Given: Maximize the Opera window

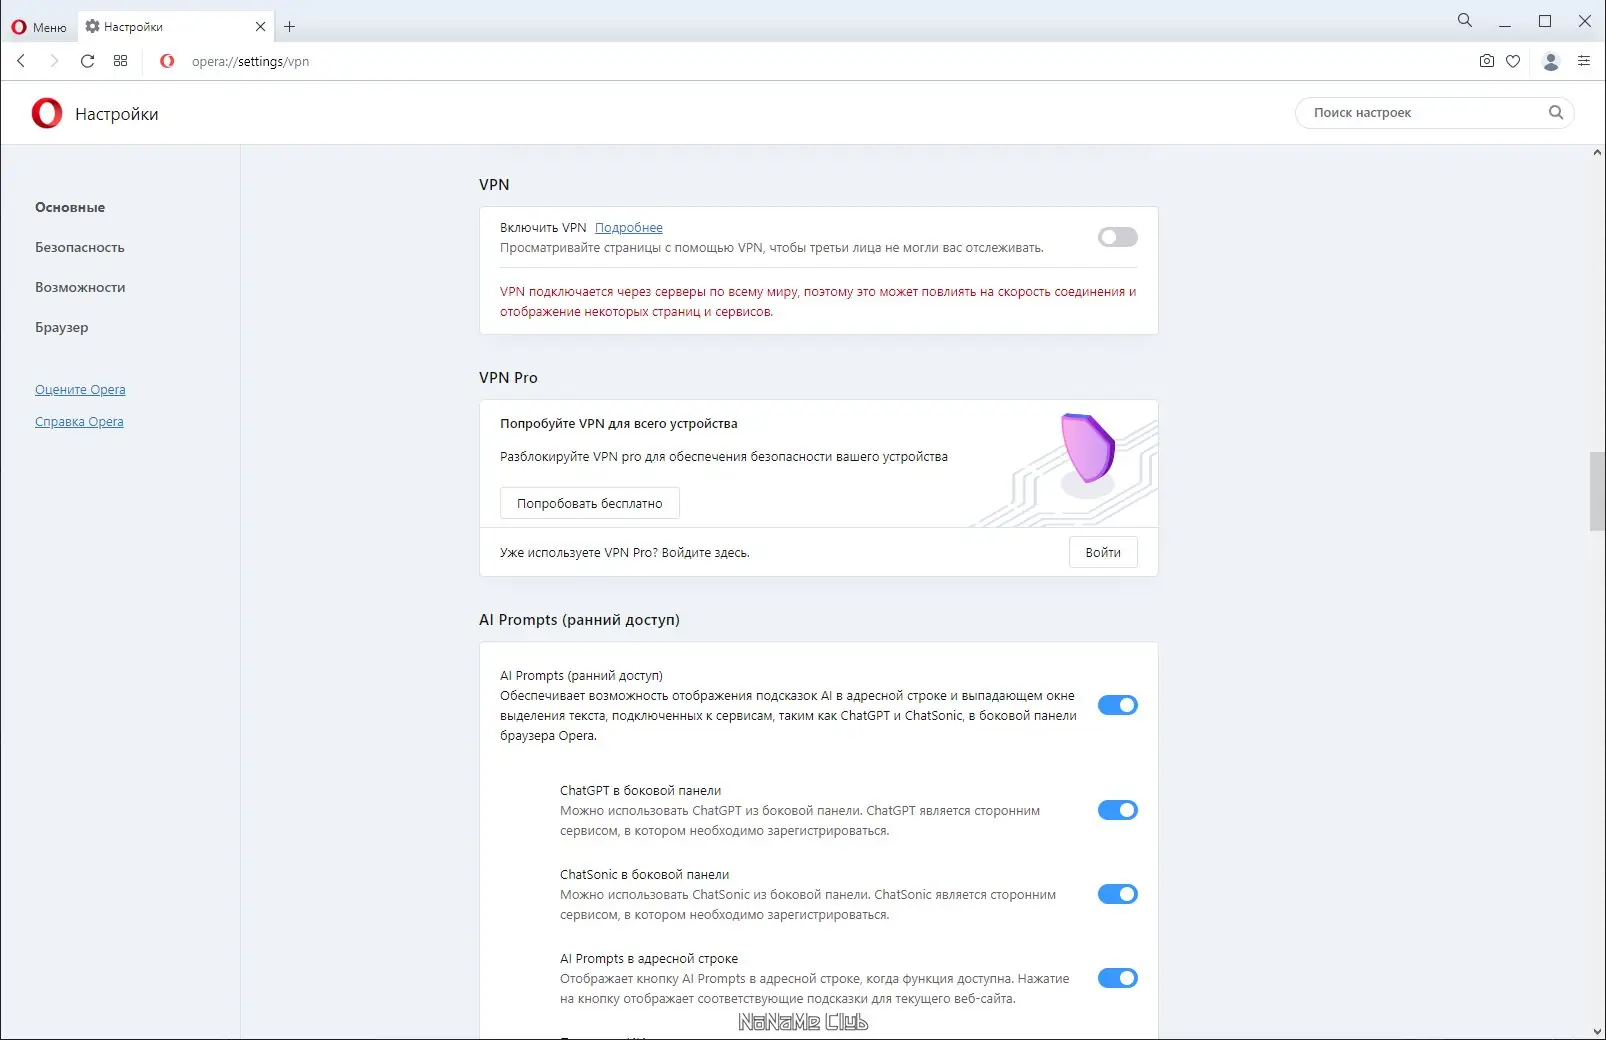Looking at the screenshot, I should (x=1545, y=21).
